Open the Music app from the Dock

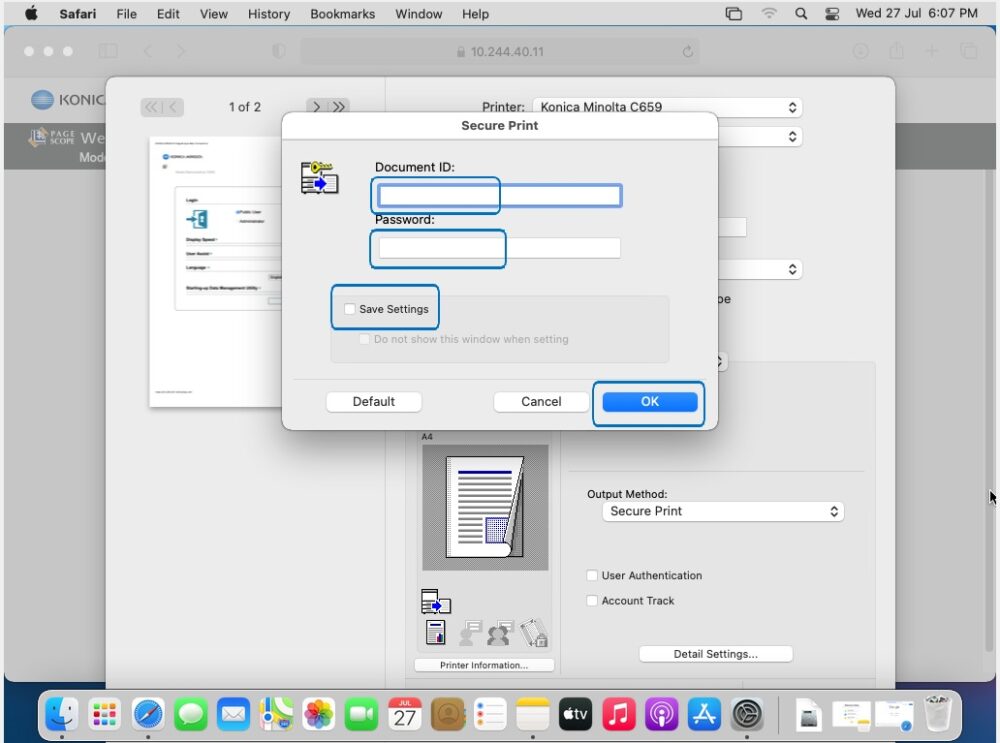tap(618, 714)
